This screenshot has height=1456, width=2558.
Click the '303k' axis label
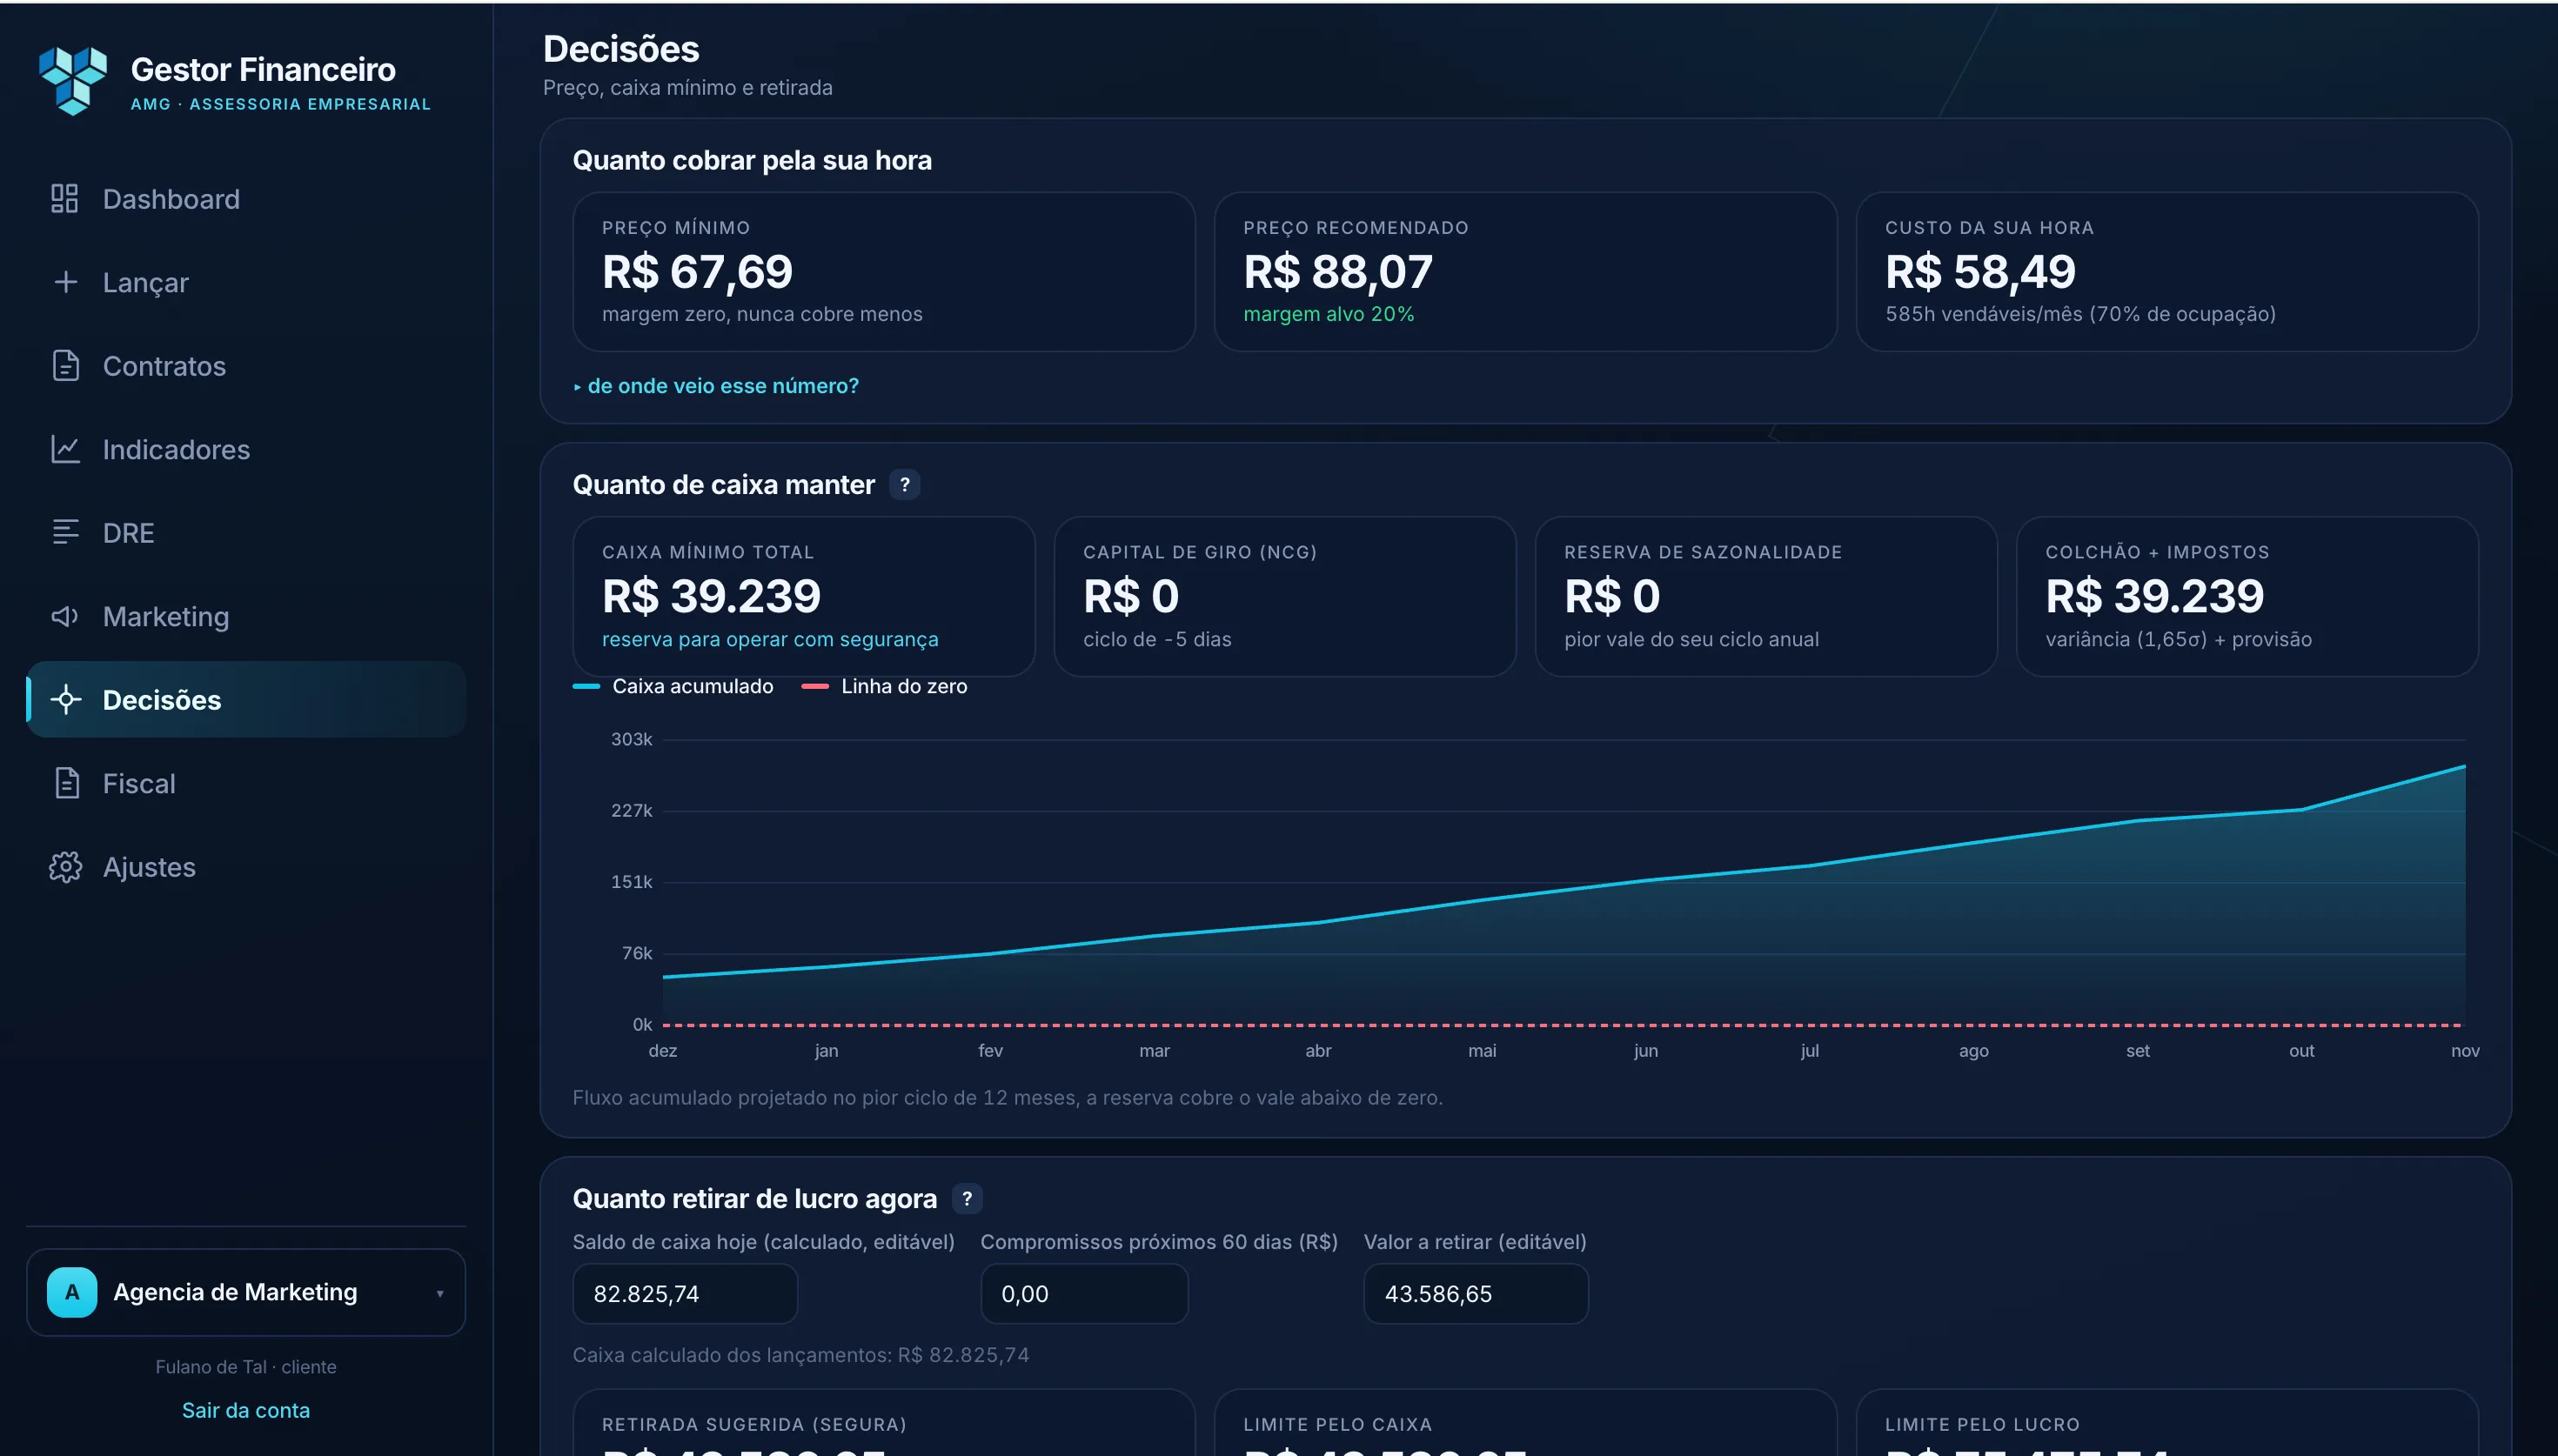pyautogui.click(x=631, y=739)
